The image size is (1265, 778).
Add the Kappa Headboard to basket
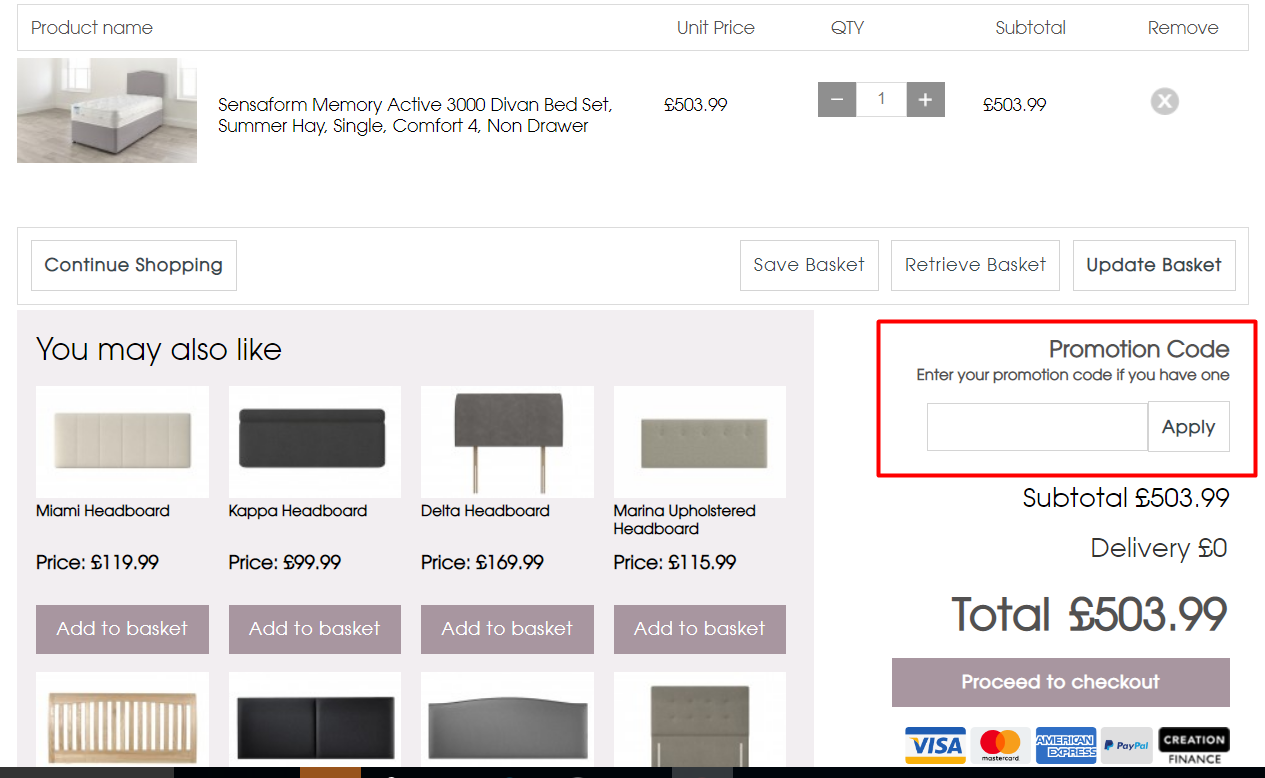(x=314, y=629)
